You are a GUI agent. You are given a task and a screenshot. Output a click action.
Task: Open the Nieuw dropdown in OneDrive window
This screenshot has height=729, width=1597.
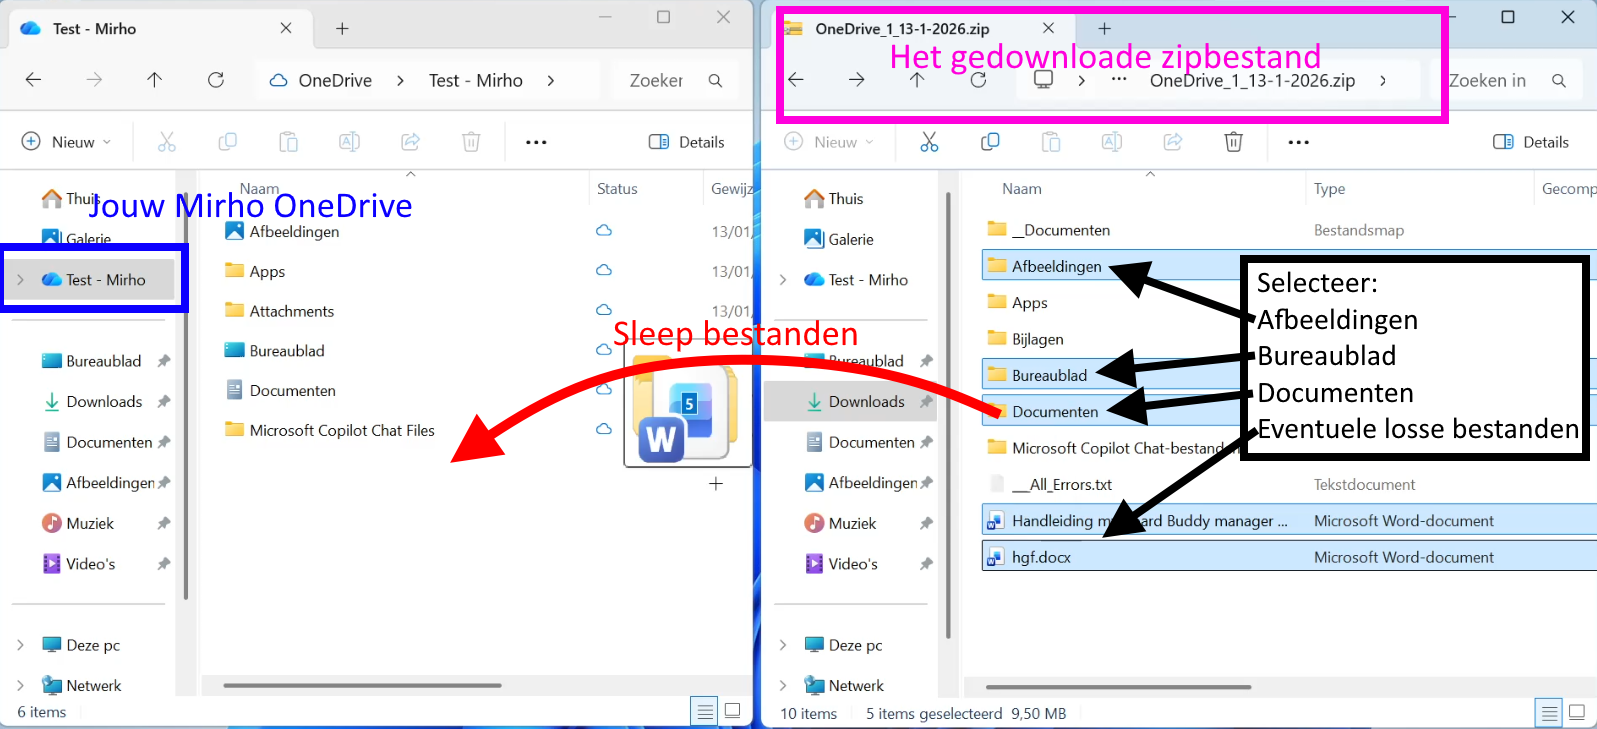tap(66, 142)
